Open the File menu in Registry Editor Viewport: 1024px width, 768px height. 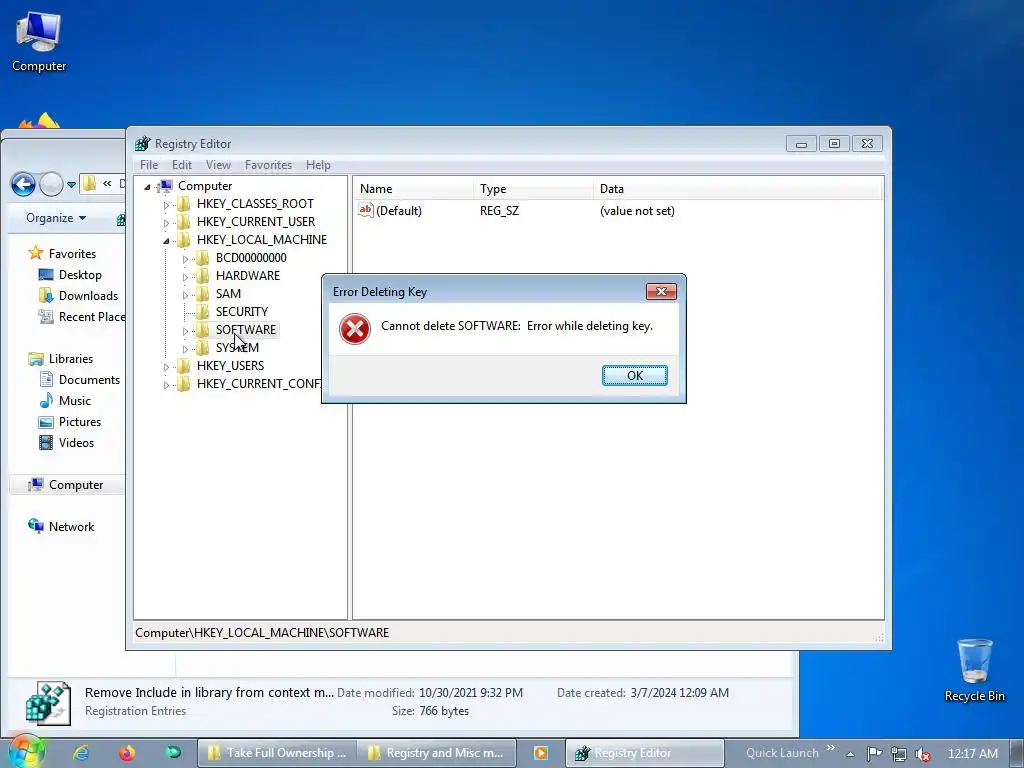coord(149,165)
